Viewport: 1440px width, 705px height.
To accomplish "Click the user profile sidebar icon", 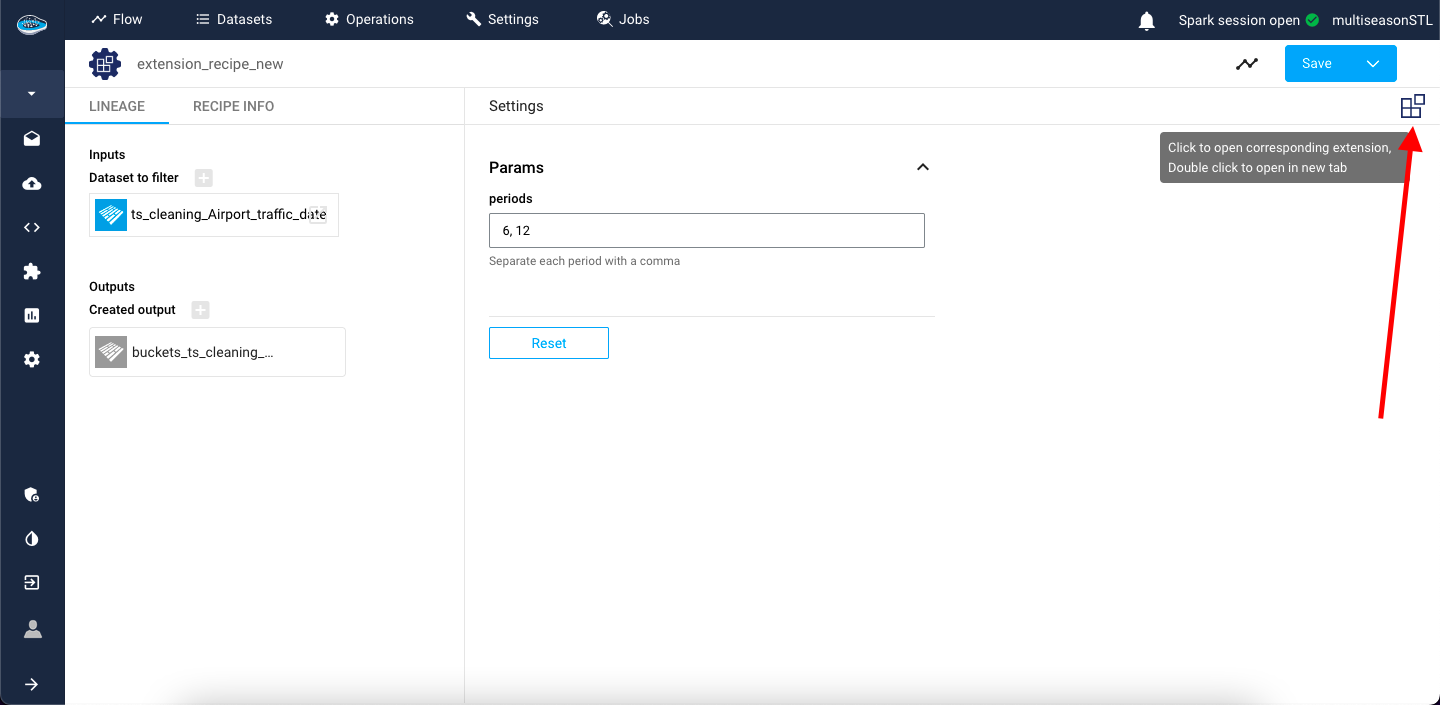I will click(32, 629).
